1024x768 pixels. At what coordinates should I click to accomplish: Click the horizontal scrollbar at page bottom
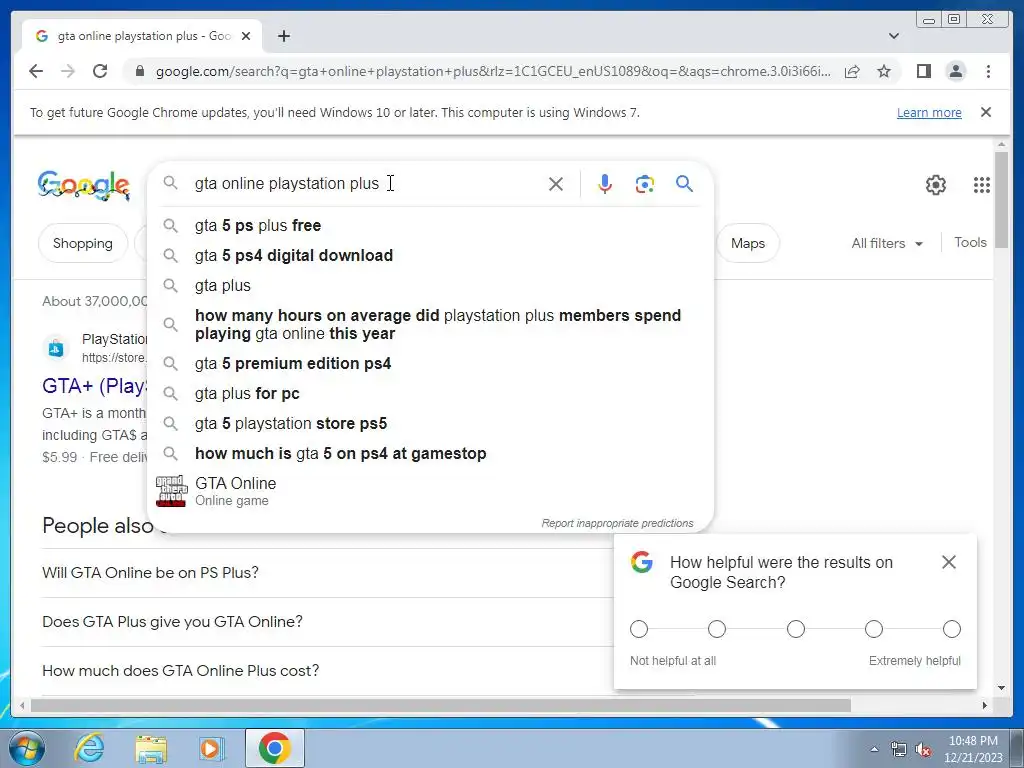pyautogui.click(x=441, y=705)
